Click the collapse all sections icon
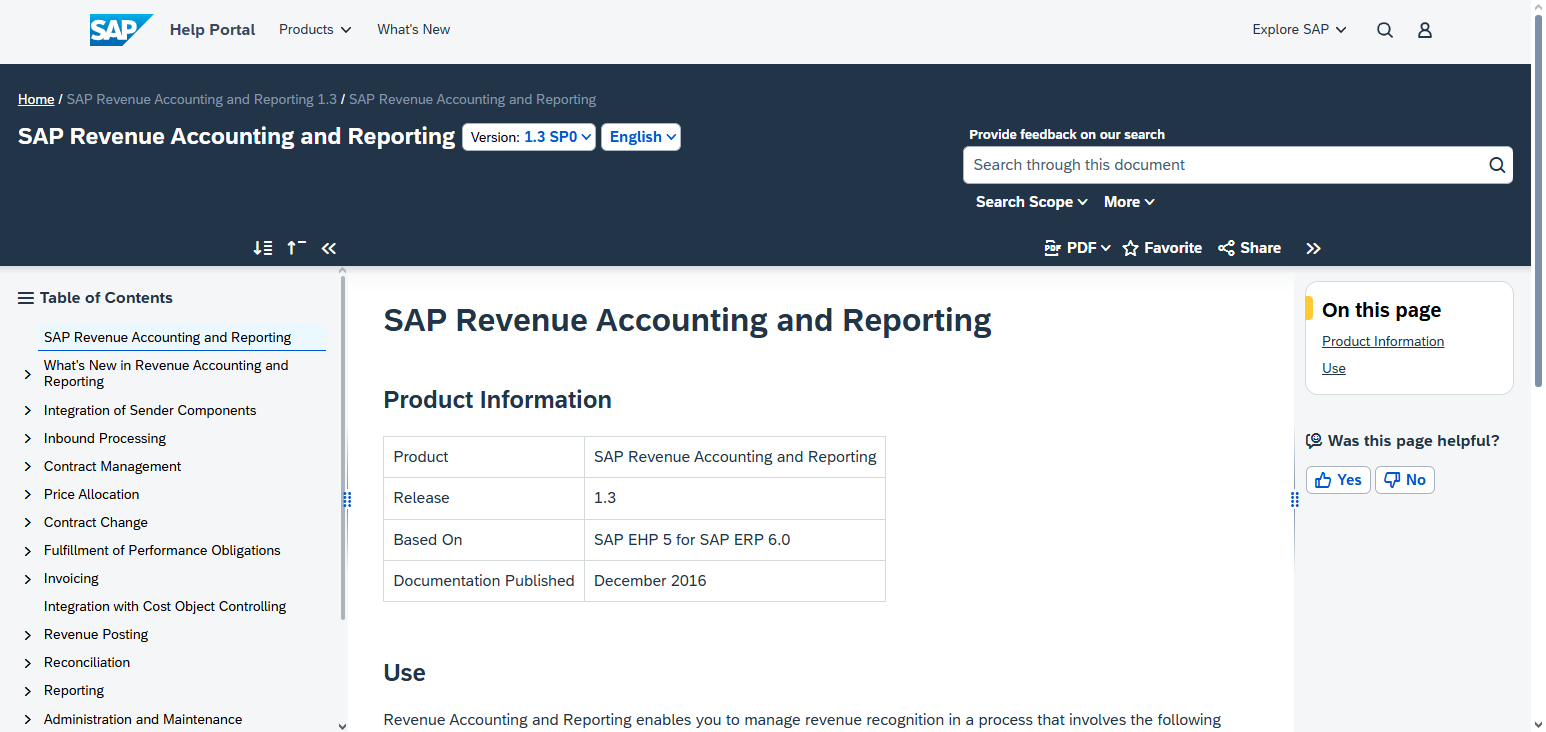The height and width of the screenshot is (732, 1546). coord(296,248)
